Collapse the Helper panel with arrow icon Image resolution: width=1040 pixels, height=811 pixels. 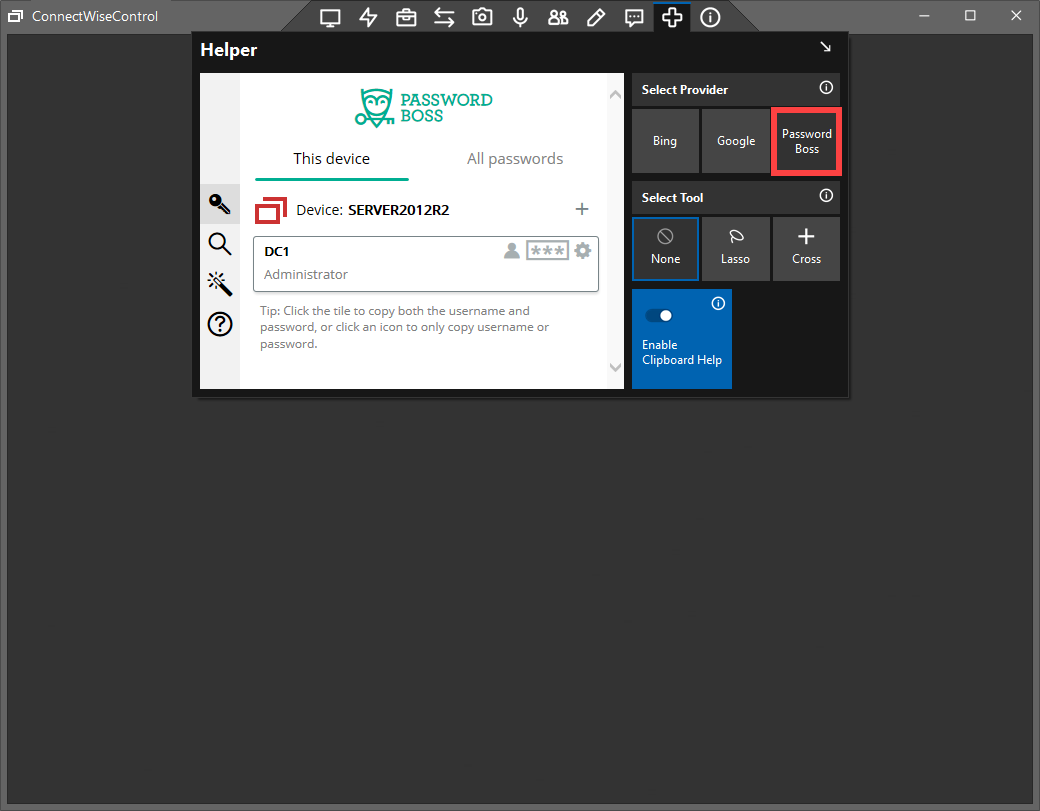pos(825,46)
